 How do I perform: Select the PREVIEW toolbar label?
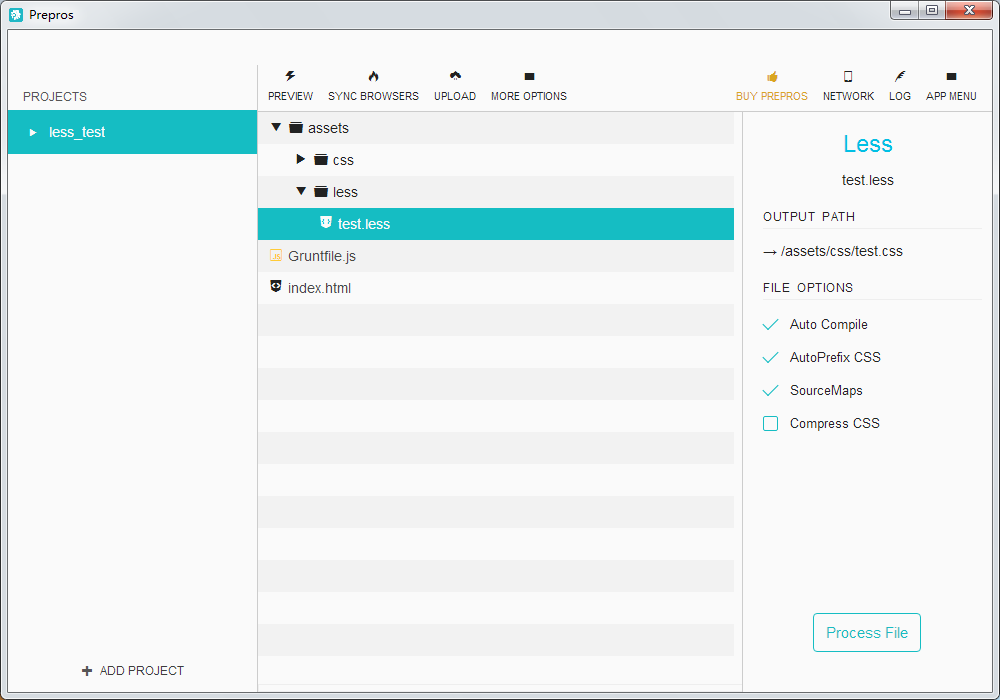[x=290, y=96]
